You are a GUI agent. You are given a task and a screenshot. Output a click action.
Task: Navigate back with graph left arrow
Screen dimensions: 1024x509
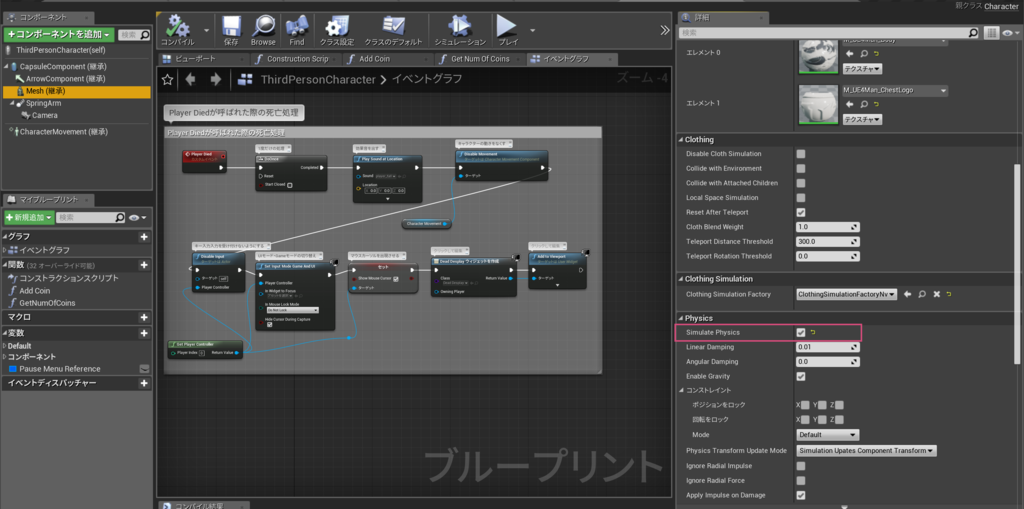pos(191,79)
